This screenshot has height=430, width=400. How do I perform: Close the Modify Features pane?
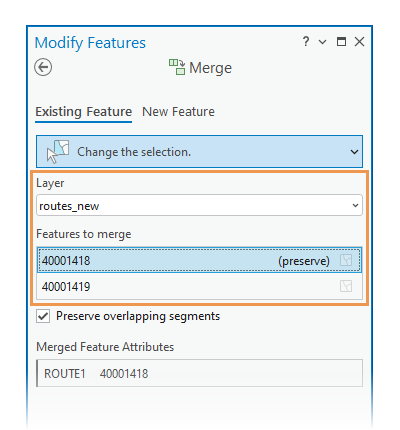click(359, 42)
